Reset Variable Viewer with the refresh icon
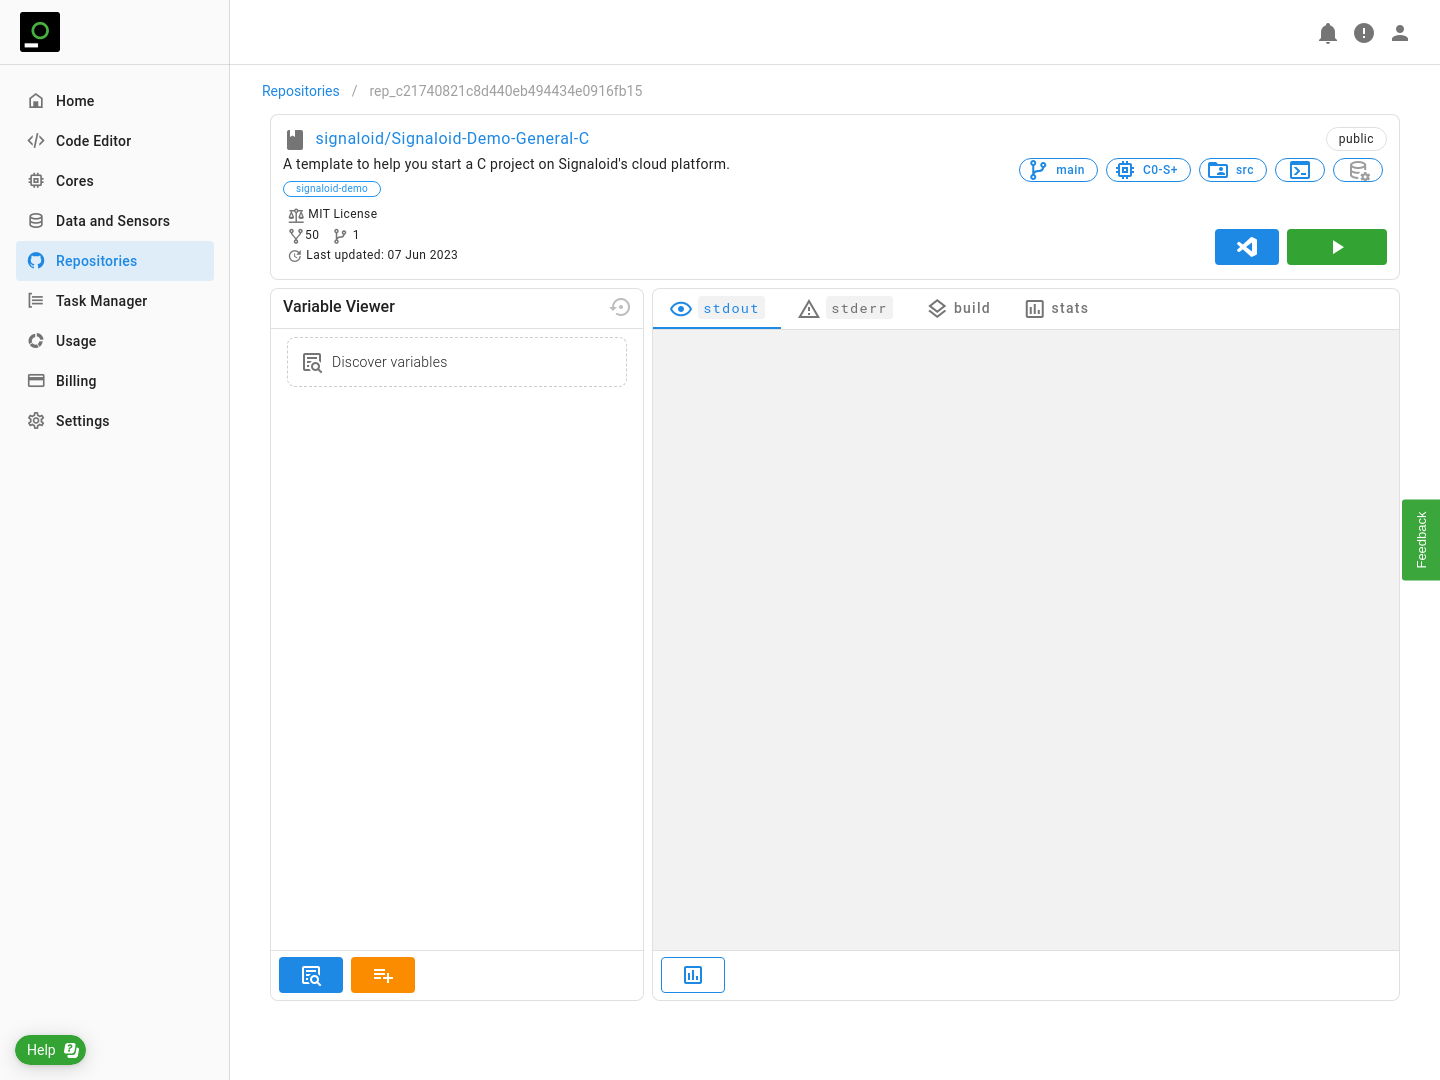Image resolution: width=1440 pixels, height=1080 pixels. [x=620, y=307]
